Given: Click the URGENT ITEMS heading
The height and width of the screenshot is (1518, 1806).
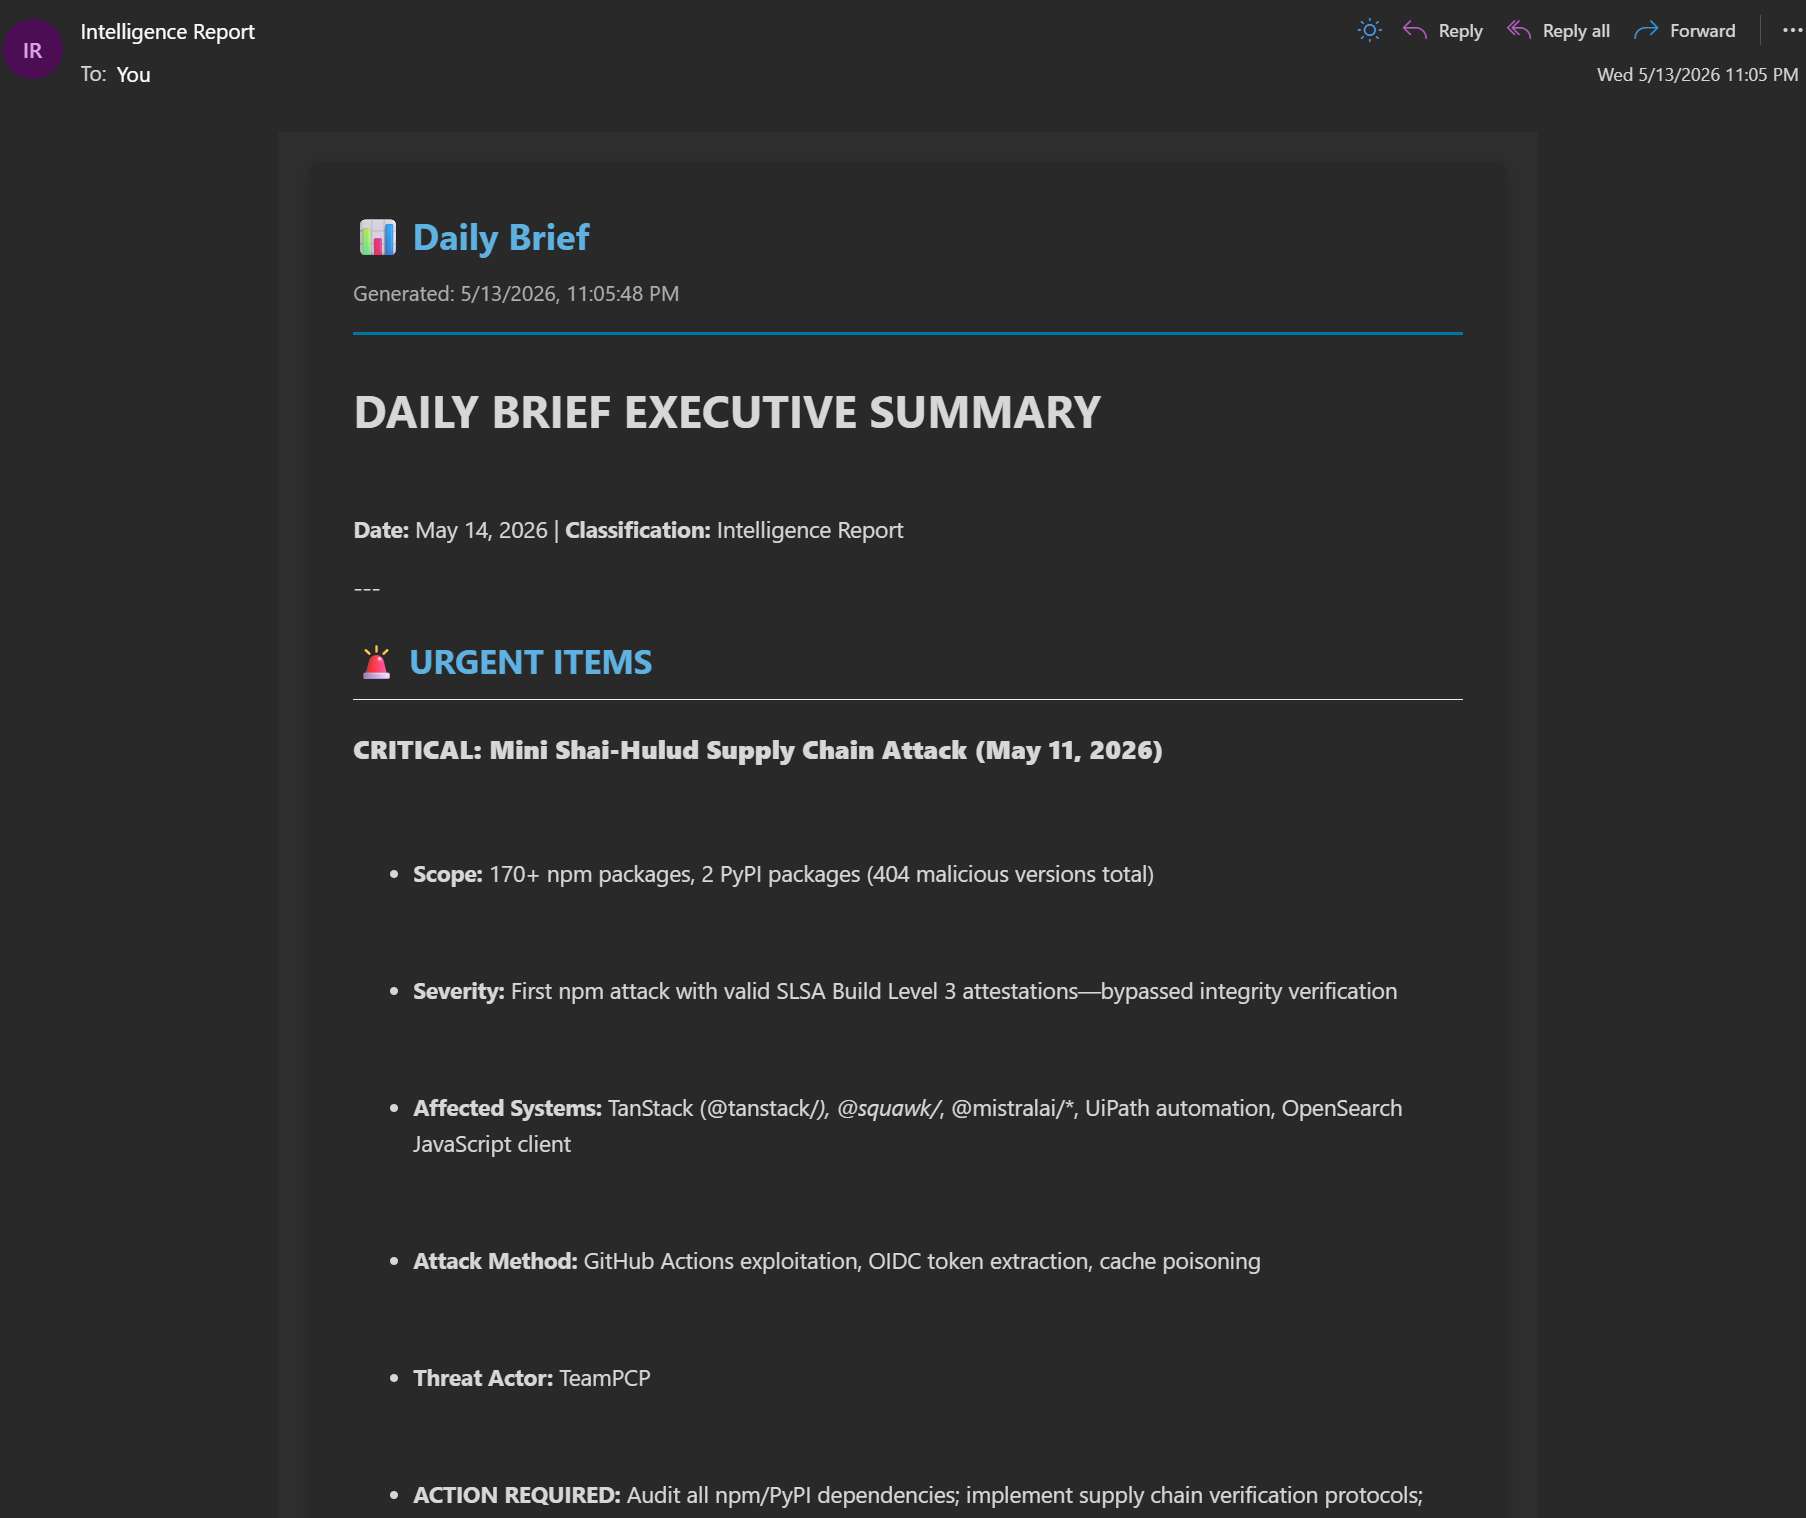Looking at the screenshot, I should point(531,662).
